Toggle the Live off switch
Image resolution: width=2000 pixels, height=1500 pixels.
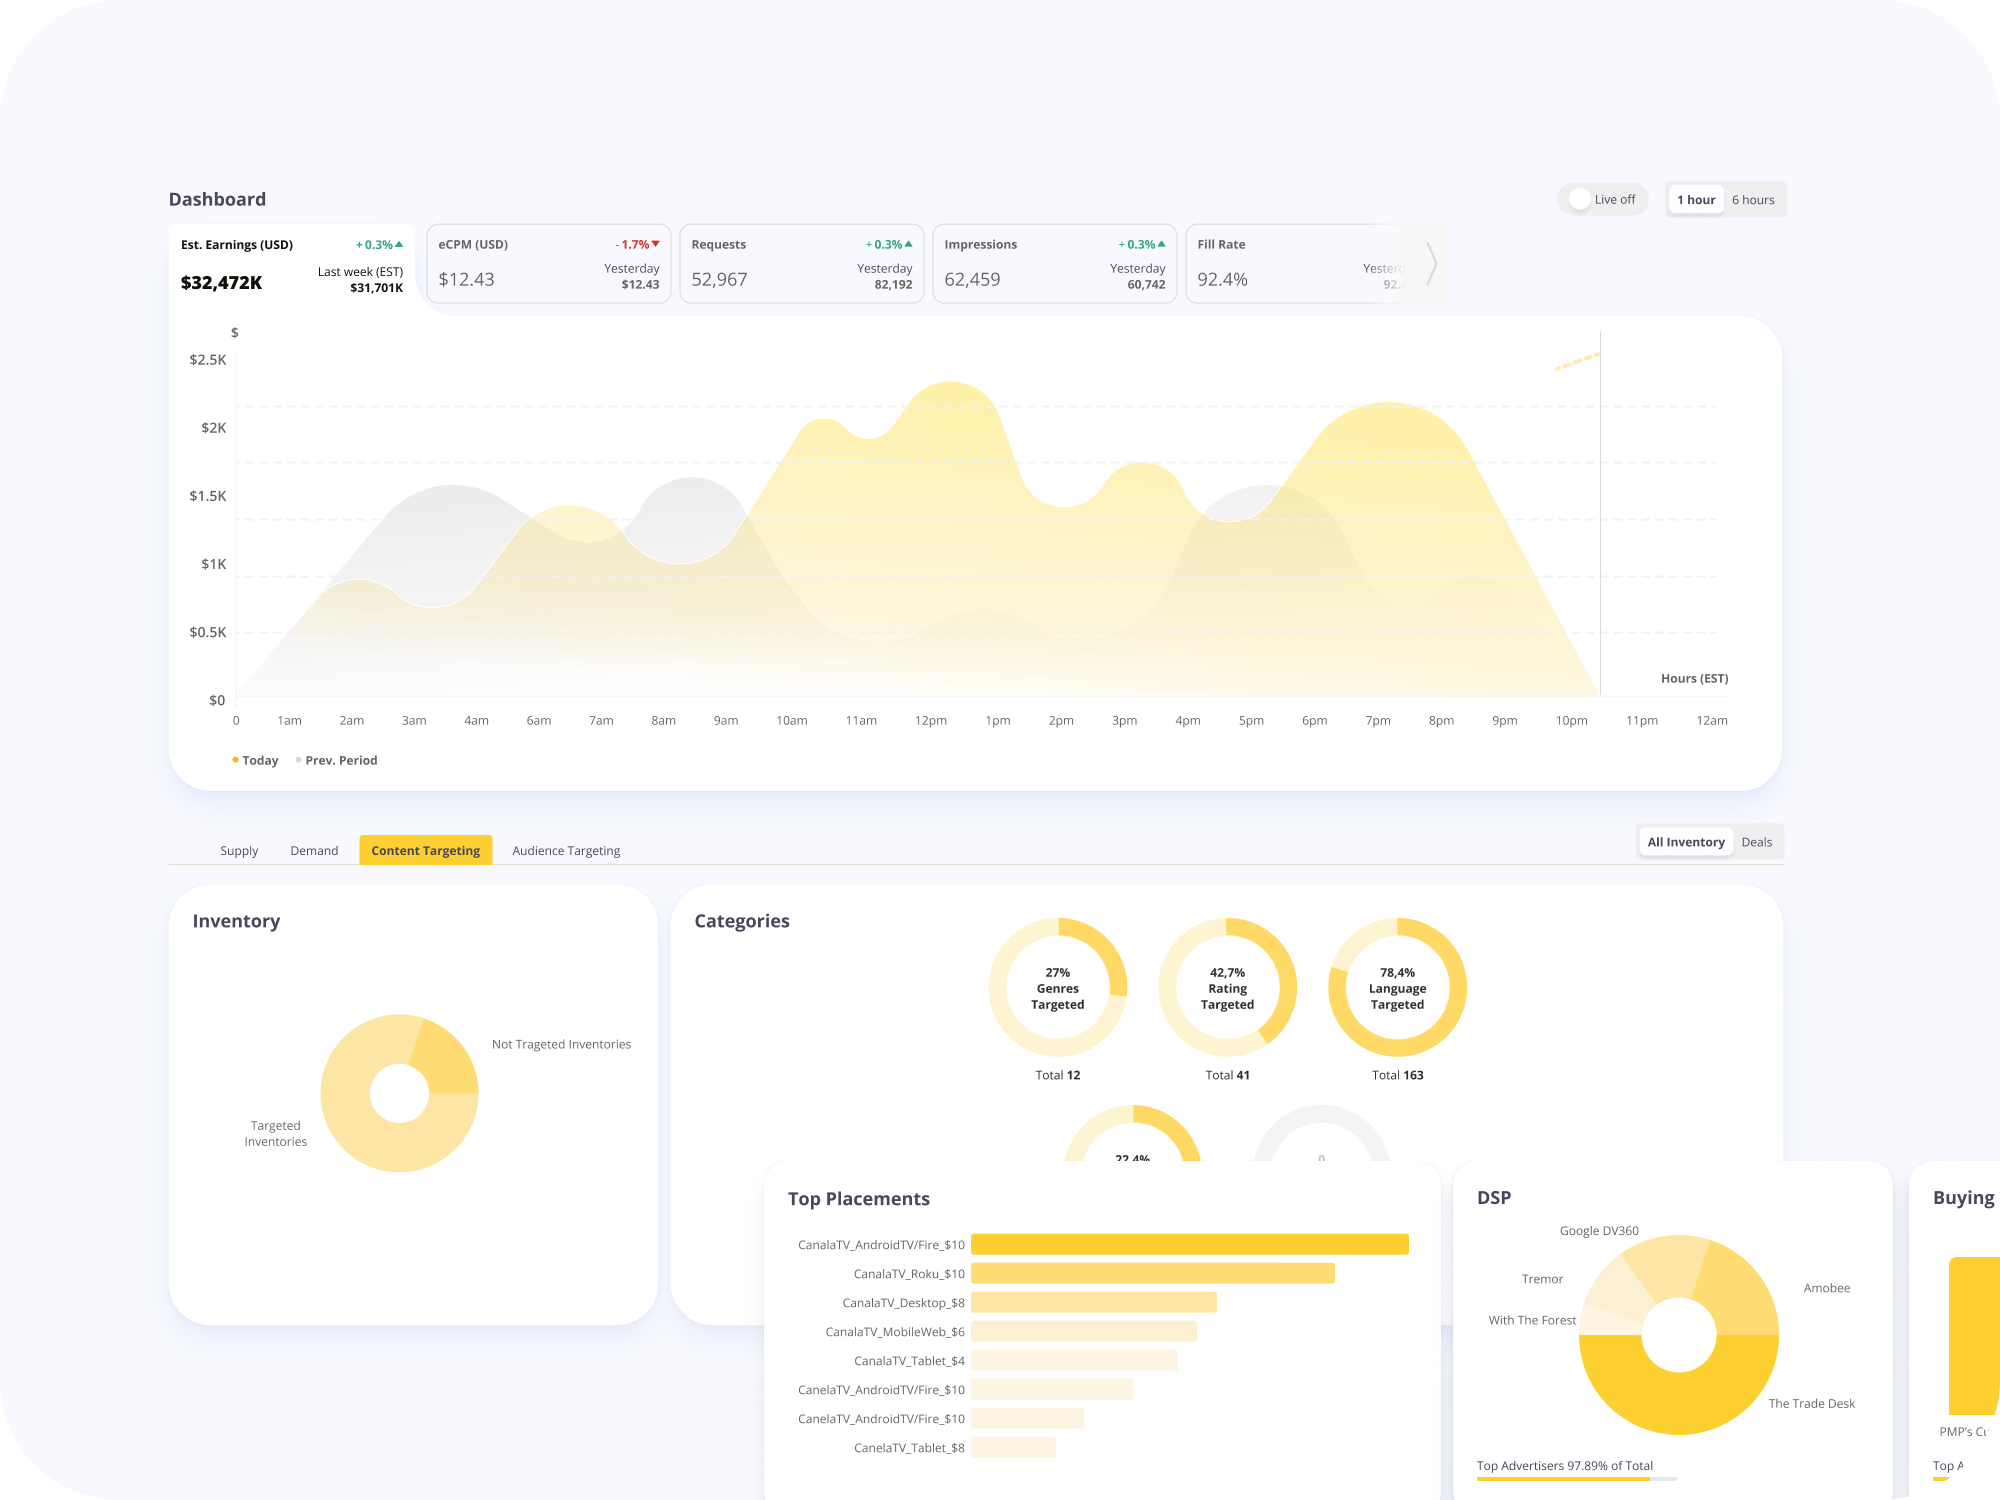point(1581,199)
